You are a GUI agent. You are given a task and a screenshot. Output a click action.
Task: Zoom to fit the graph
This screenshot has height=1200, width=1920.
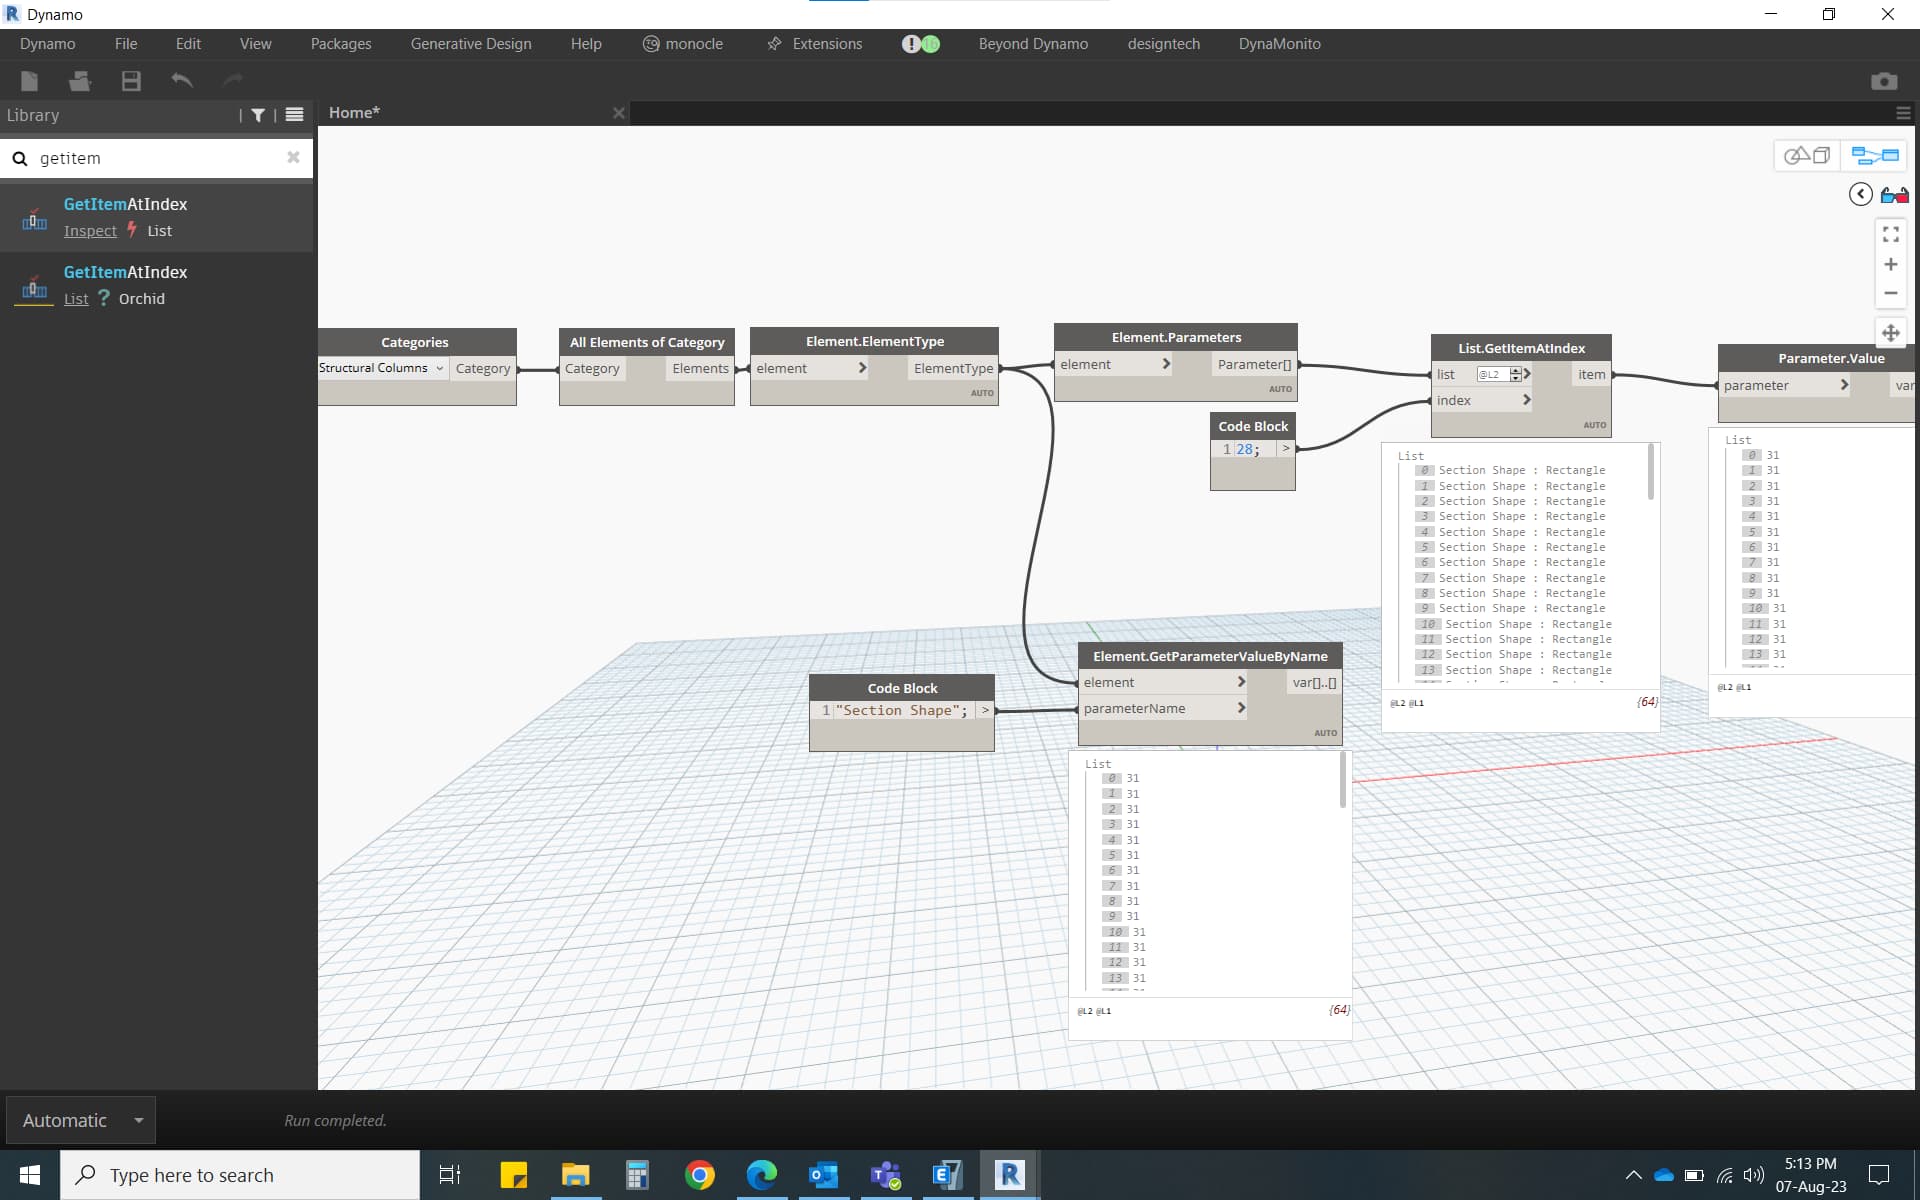pos(1891,233)
